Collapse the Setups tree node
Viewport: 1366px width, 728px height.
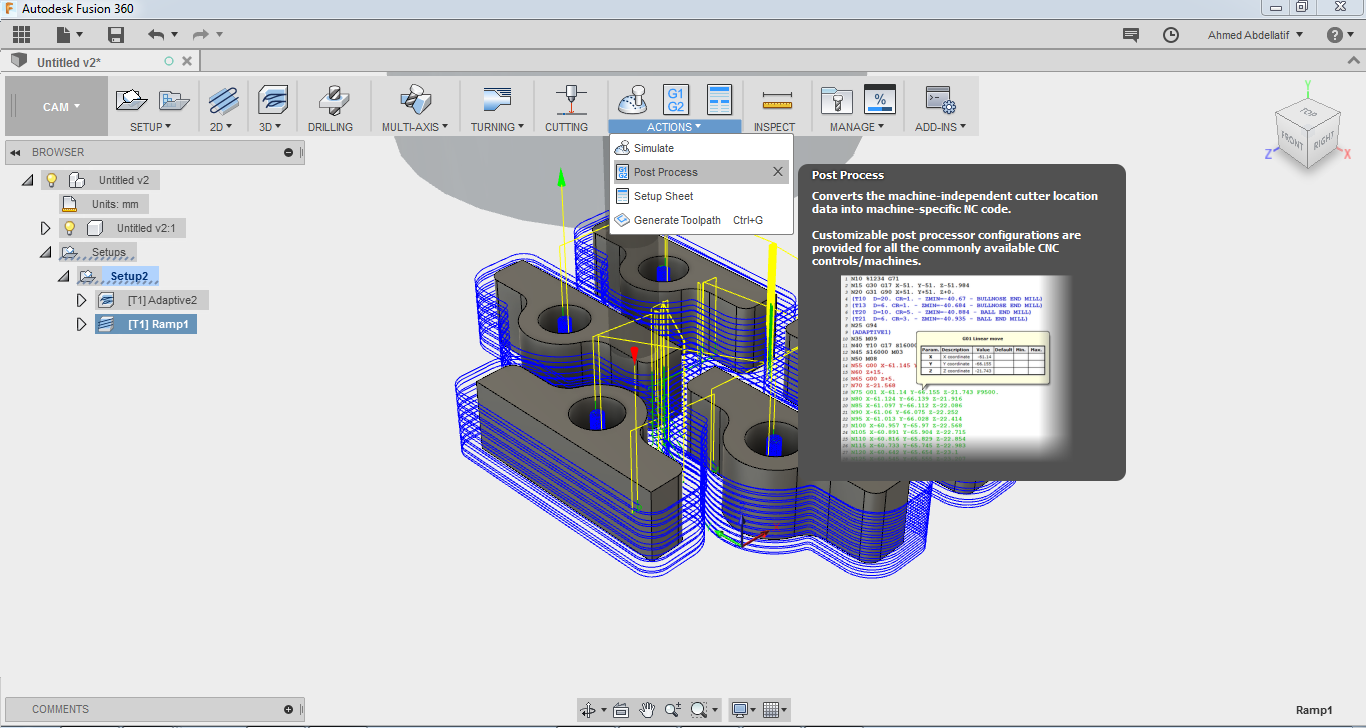pos(45,252)
